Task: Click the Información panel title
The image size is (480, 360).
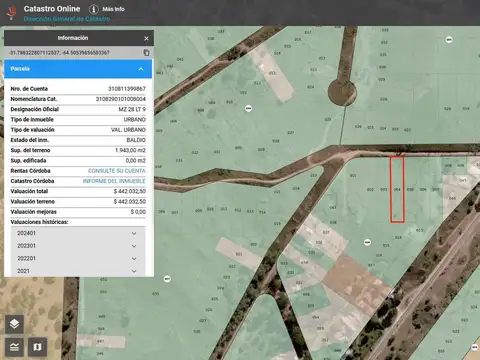Action: 73,38
